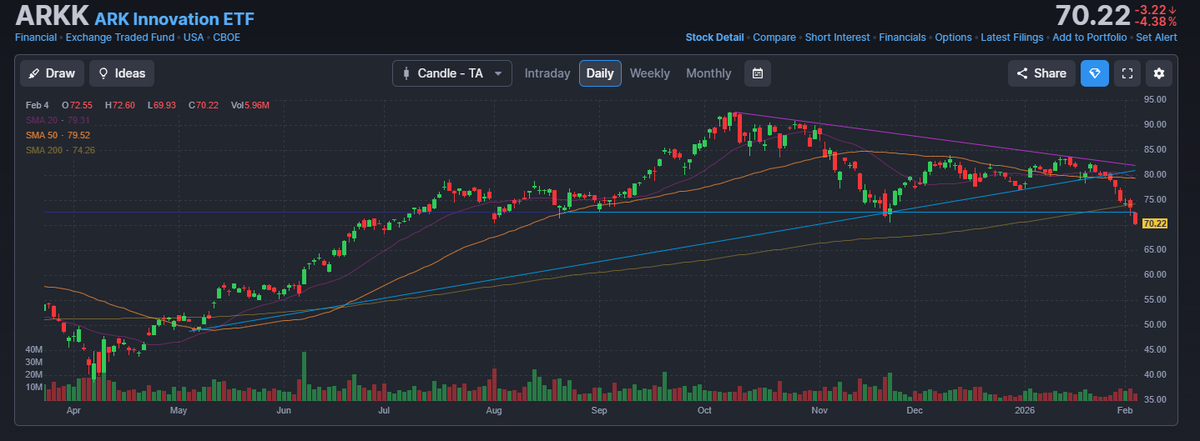
Task: Select the SMA 20 indicator label
Action: (x=59, y=119)
